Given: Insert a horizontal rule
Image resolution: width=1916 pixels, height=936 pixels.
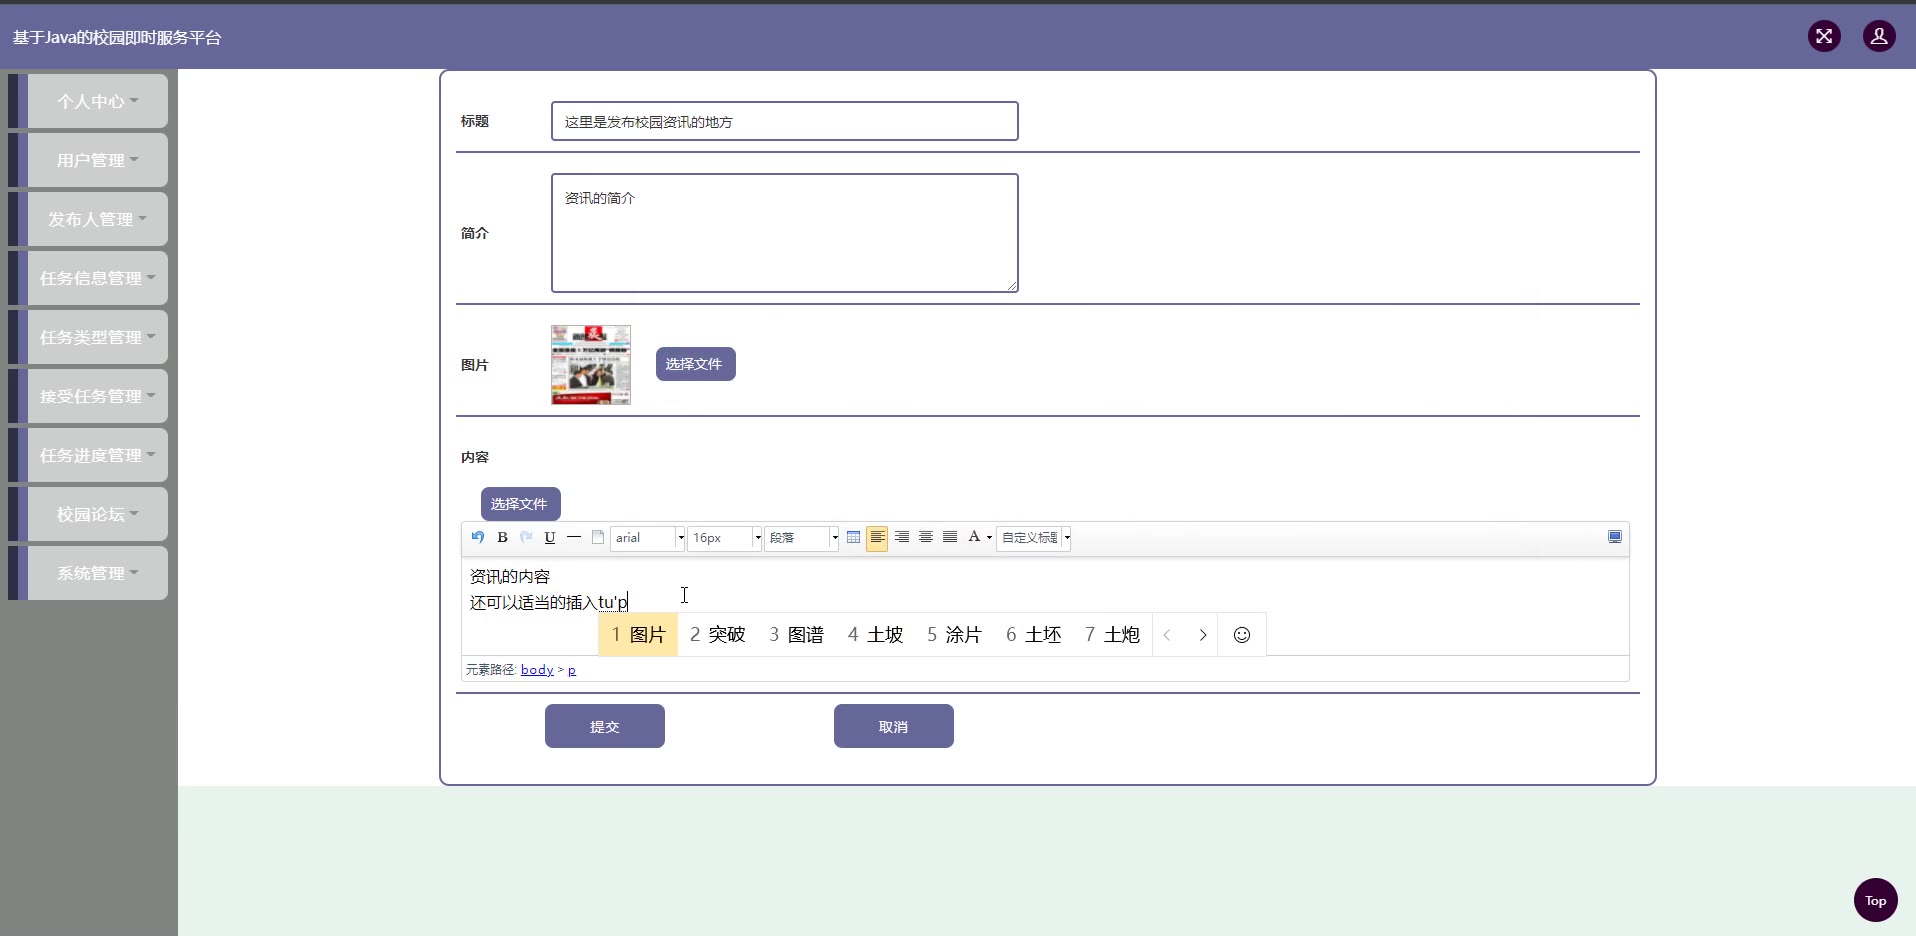Looking at the screenshot, I should click(x=574, y=537).
